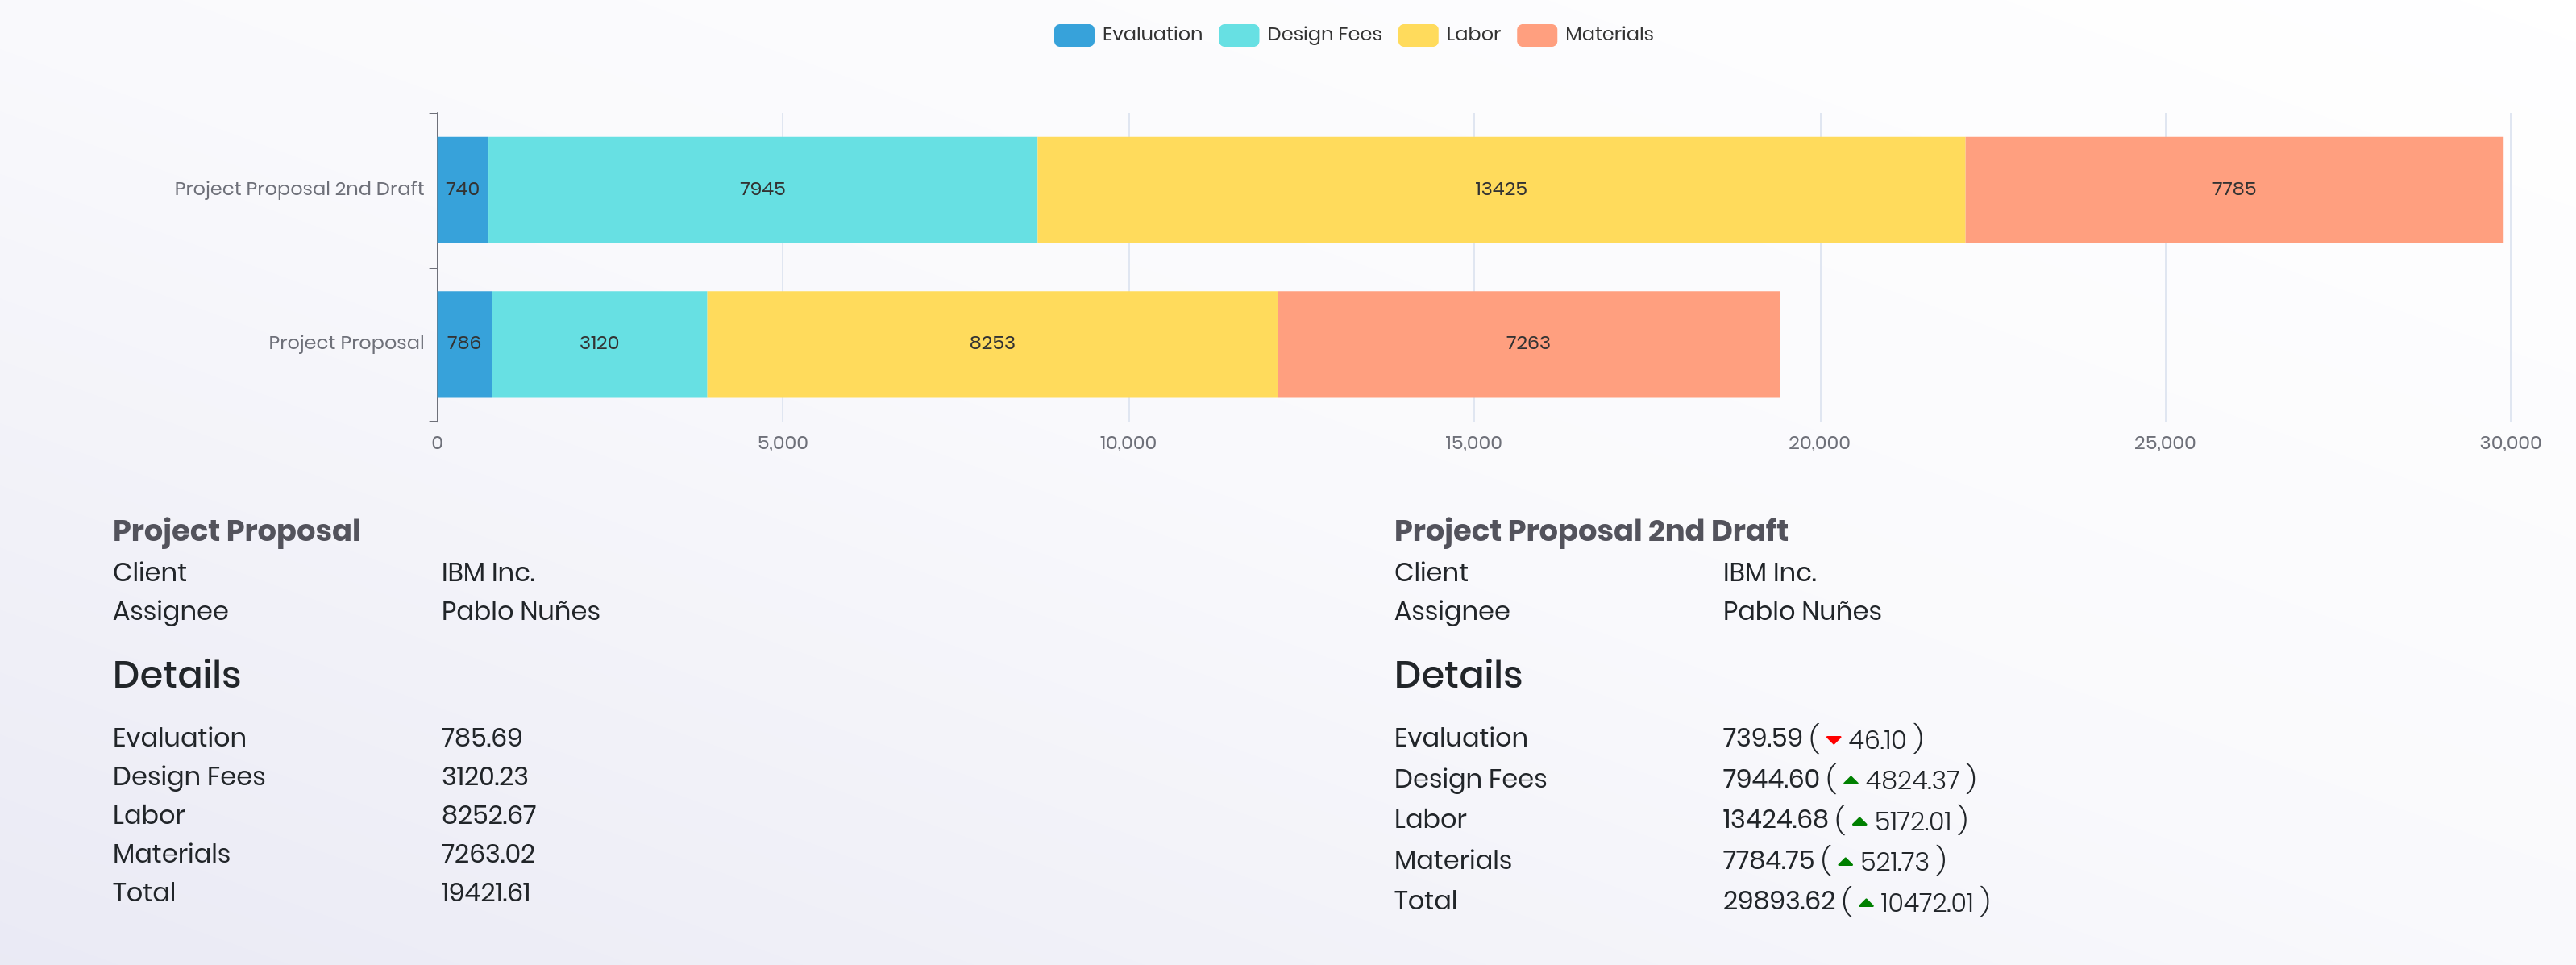This screenshot has width=2576, height=965.
Task: Click the 7263 Materials bar segment
Action: tap(1527, 343)
